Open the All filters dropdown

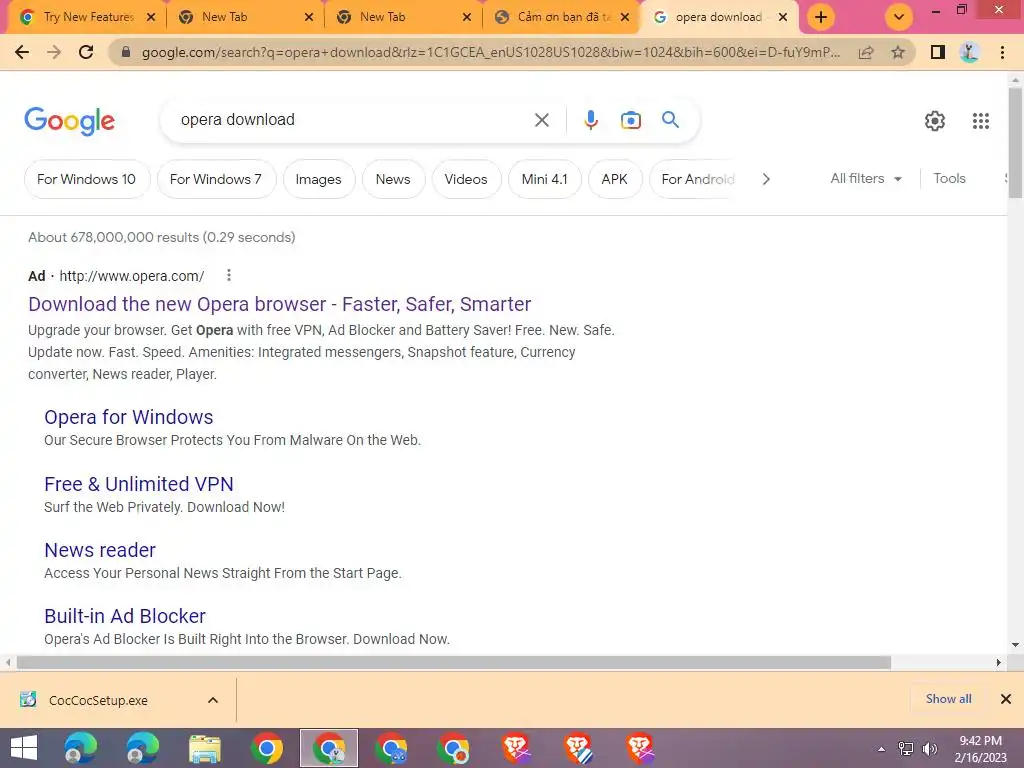pos(866,178)
